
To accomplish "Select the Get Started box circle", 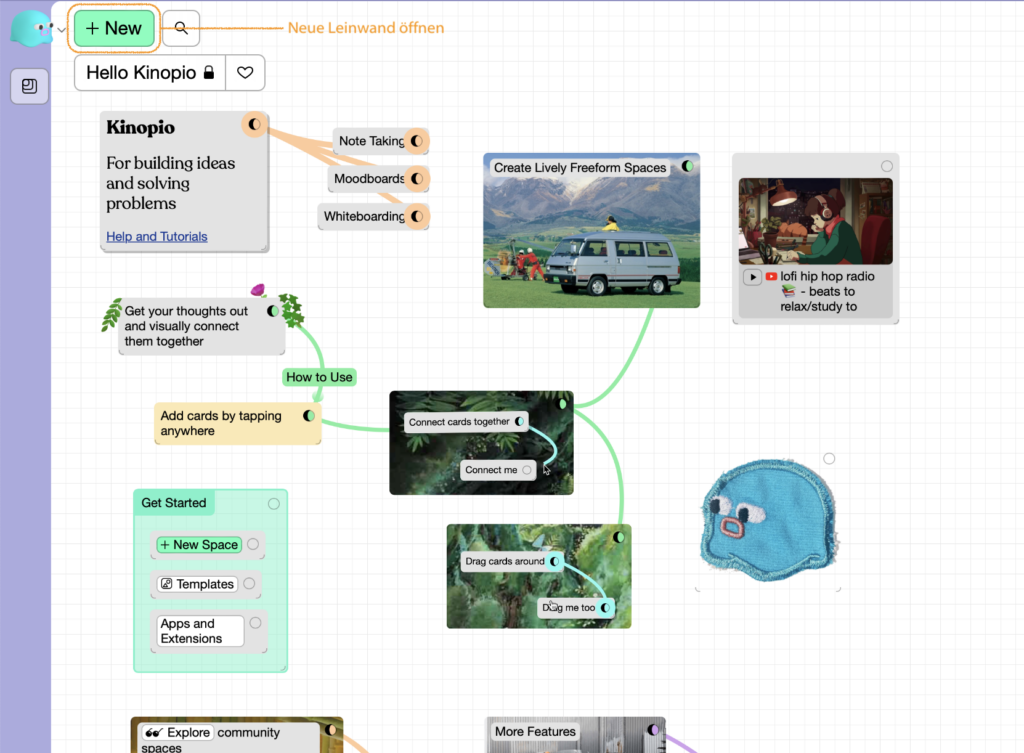I will click(x=274, y=504).
